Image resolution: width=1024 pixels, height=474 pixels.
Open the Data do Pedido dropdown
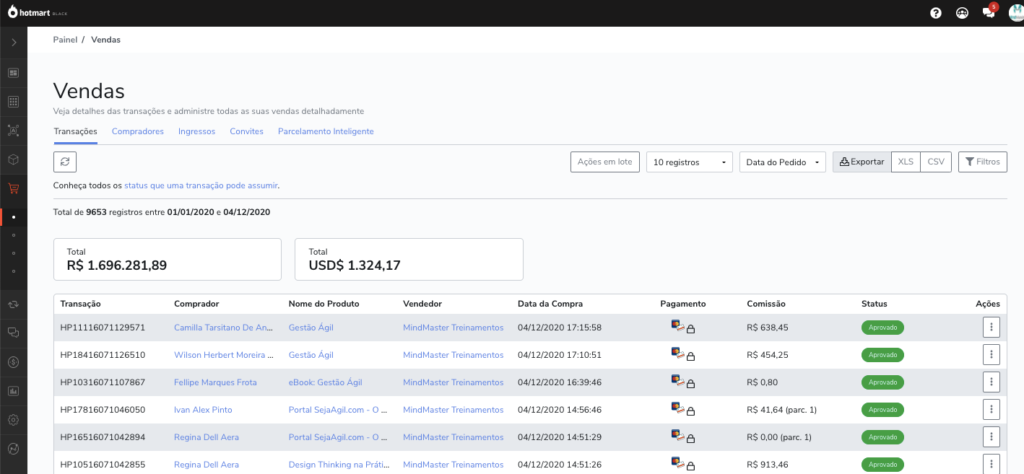[782, 162]
